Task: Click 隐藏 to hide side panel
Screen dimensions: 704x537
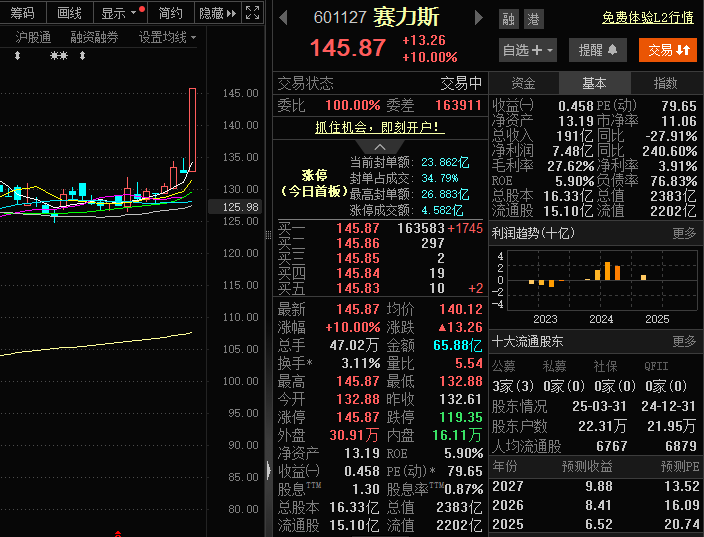Action: click(218, 13)
